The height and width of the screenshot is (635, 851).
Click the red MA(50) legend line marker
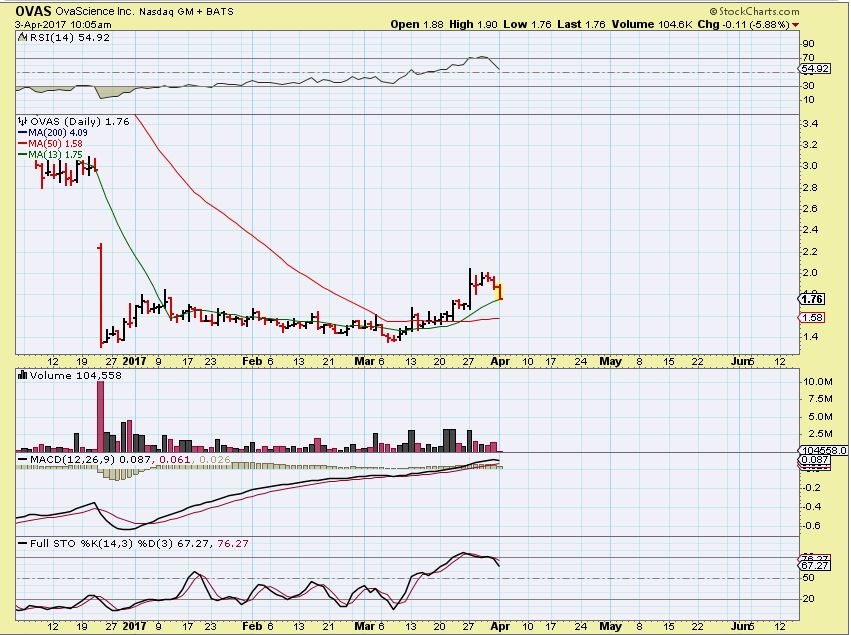pos(21,143)
